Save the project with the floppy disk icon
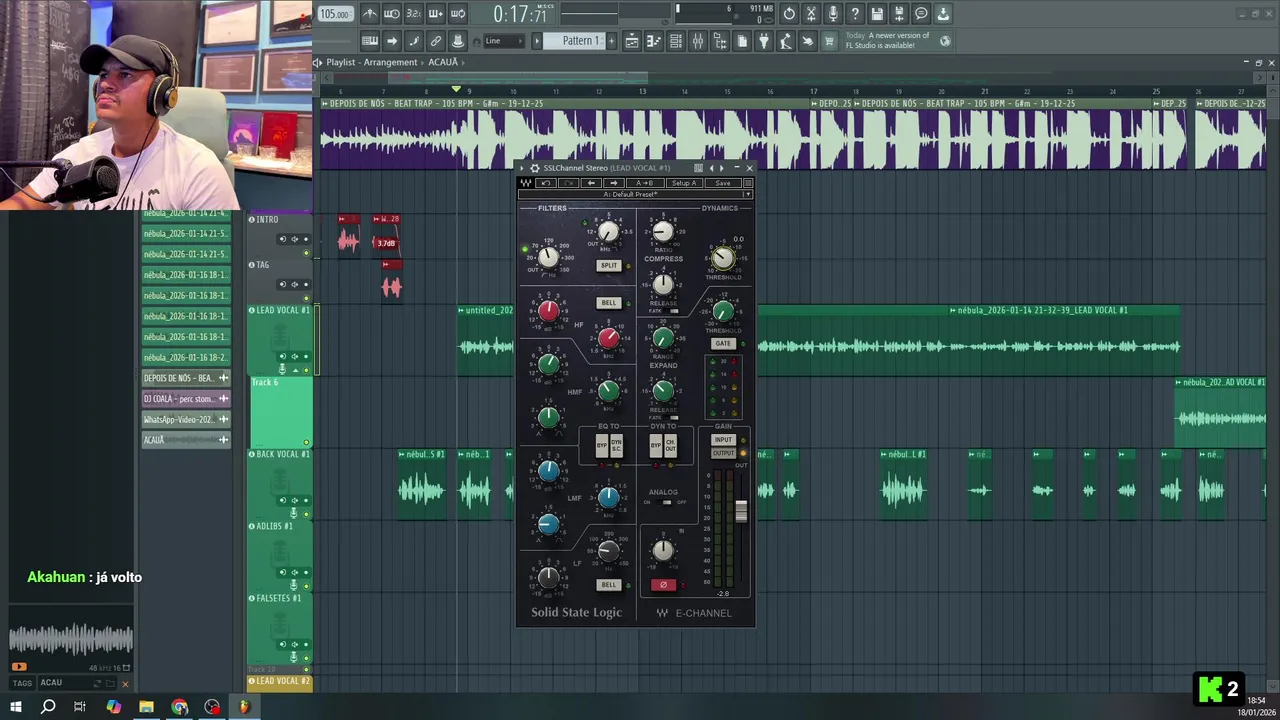 [x=877, y=14]
